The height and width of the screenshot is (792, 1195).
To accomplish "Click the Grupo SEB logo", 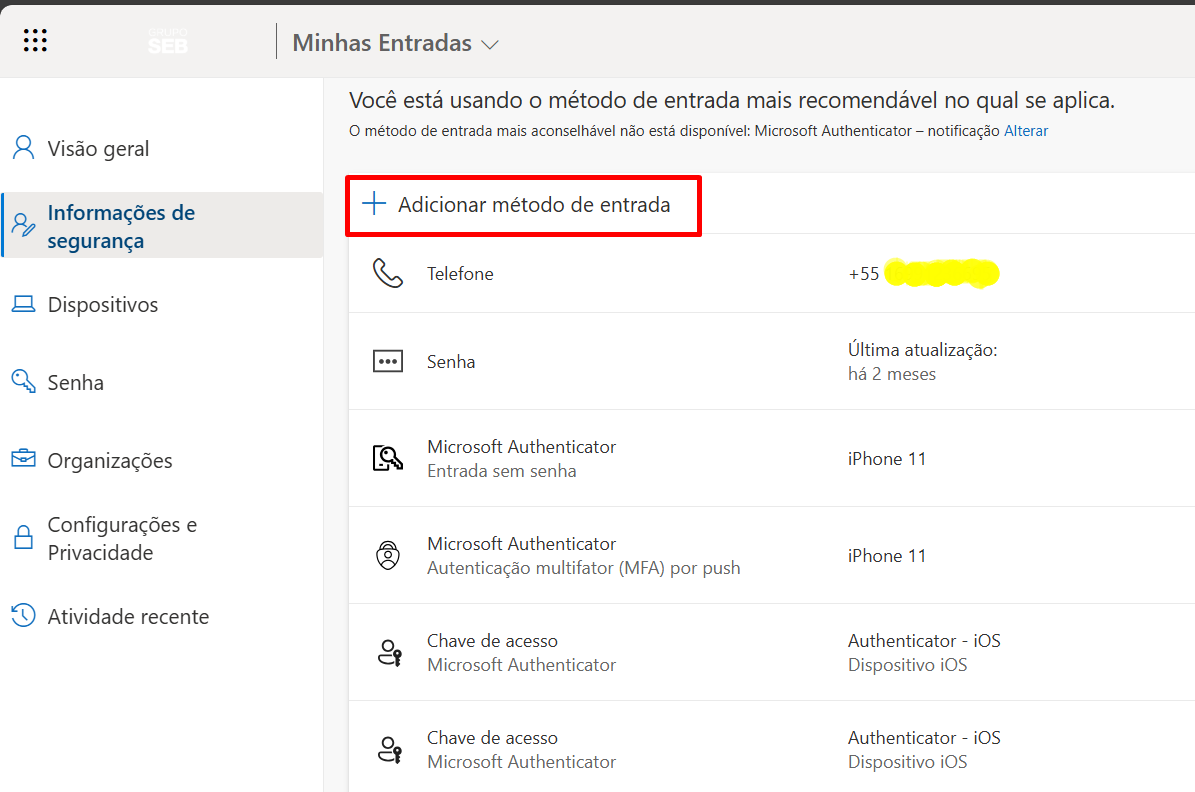I will point(168,41).
